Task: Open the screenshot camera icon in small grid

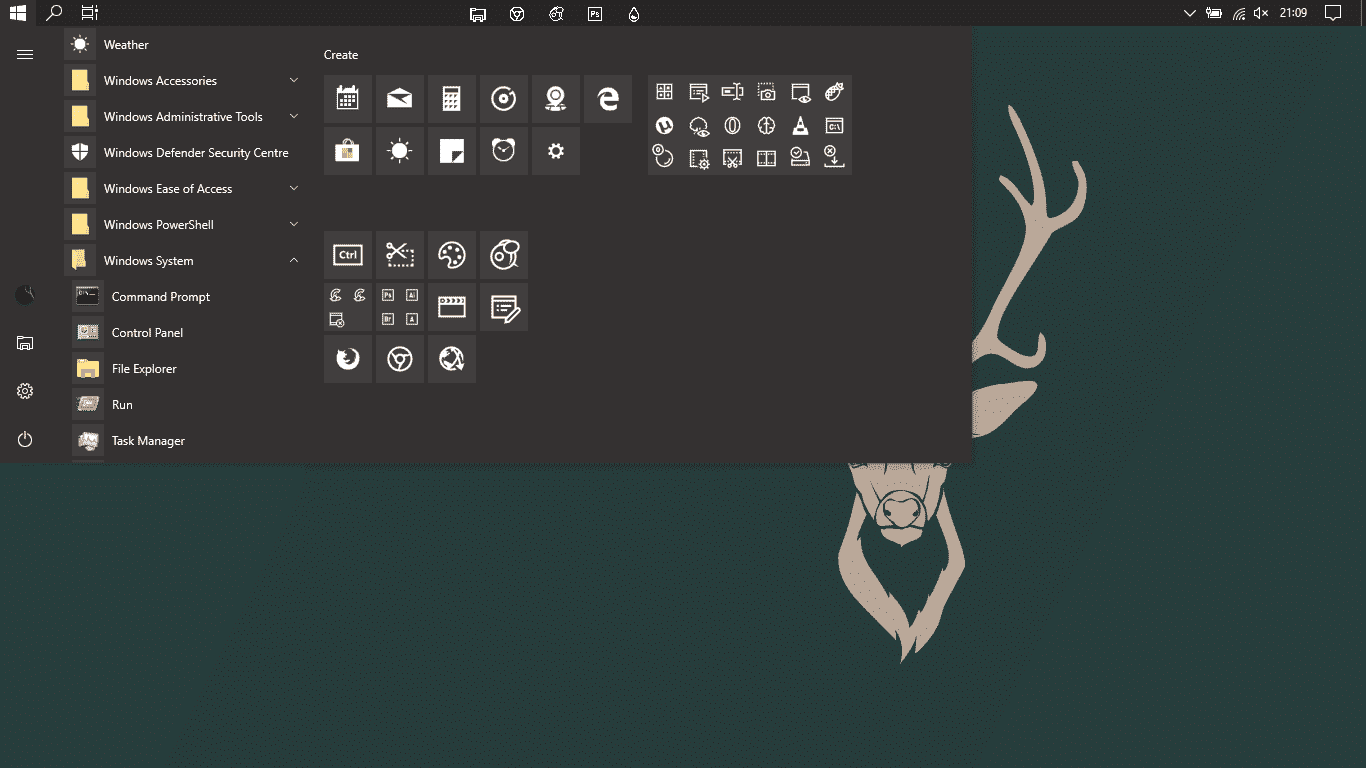Action: (x=766, y=92)
